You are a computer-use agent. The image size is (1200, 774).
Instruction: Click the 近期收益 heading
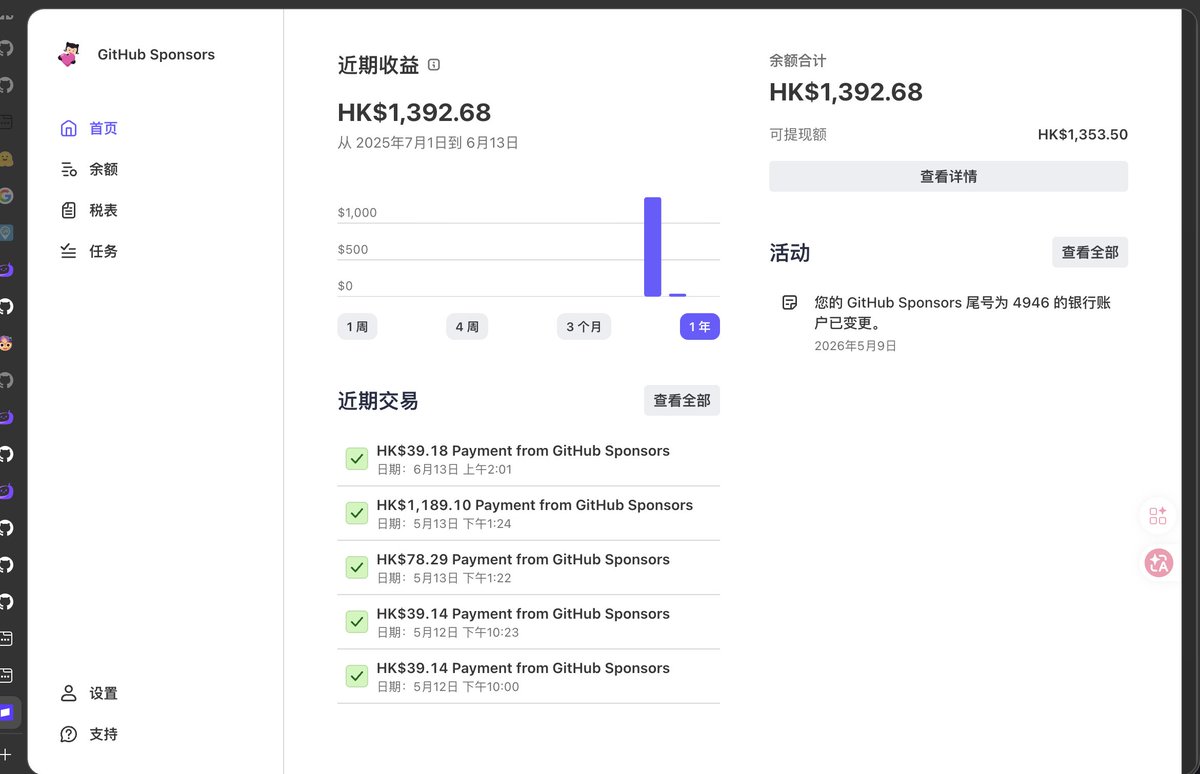[x=378, y=65]
